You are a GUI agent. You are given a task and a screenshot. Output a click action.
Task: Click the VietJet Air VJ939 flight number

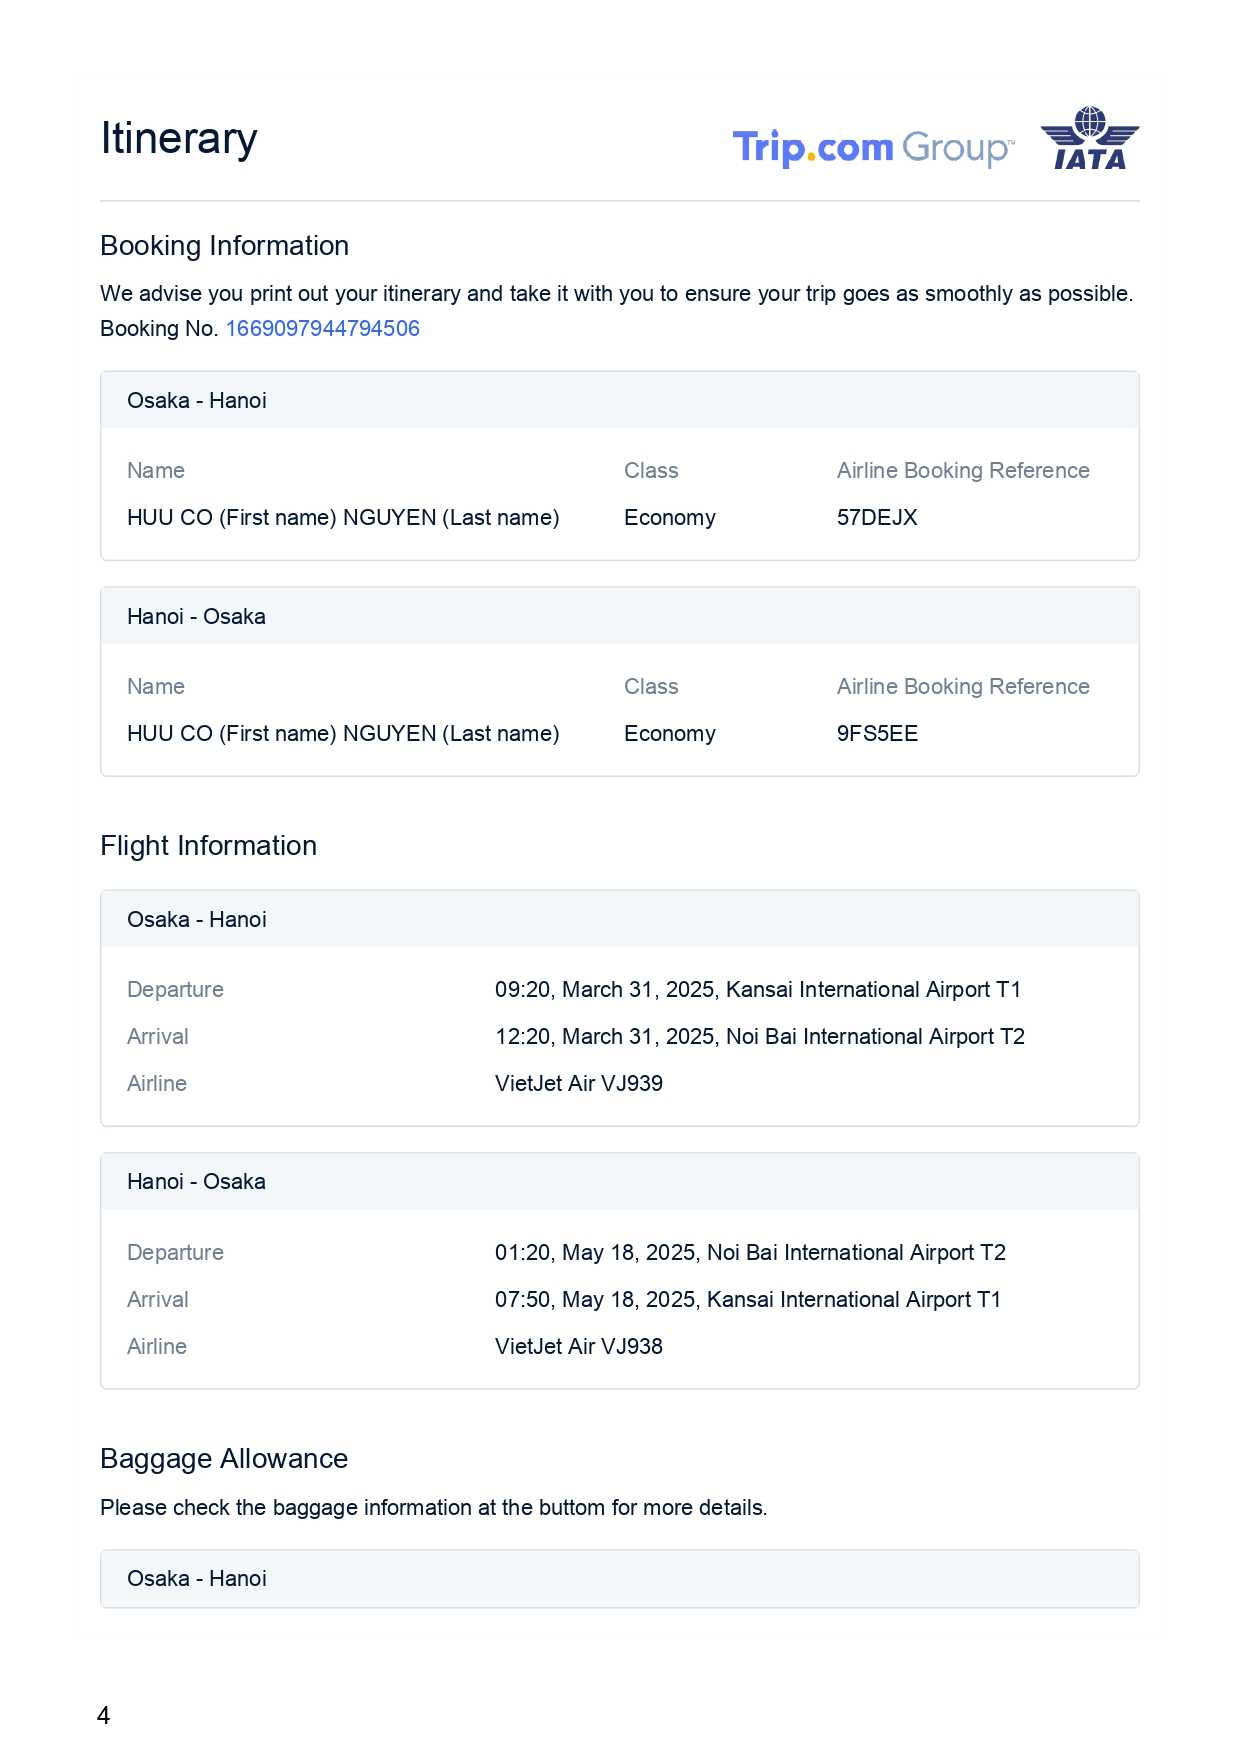point(578,1084)
